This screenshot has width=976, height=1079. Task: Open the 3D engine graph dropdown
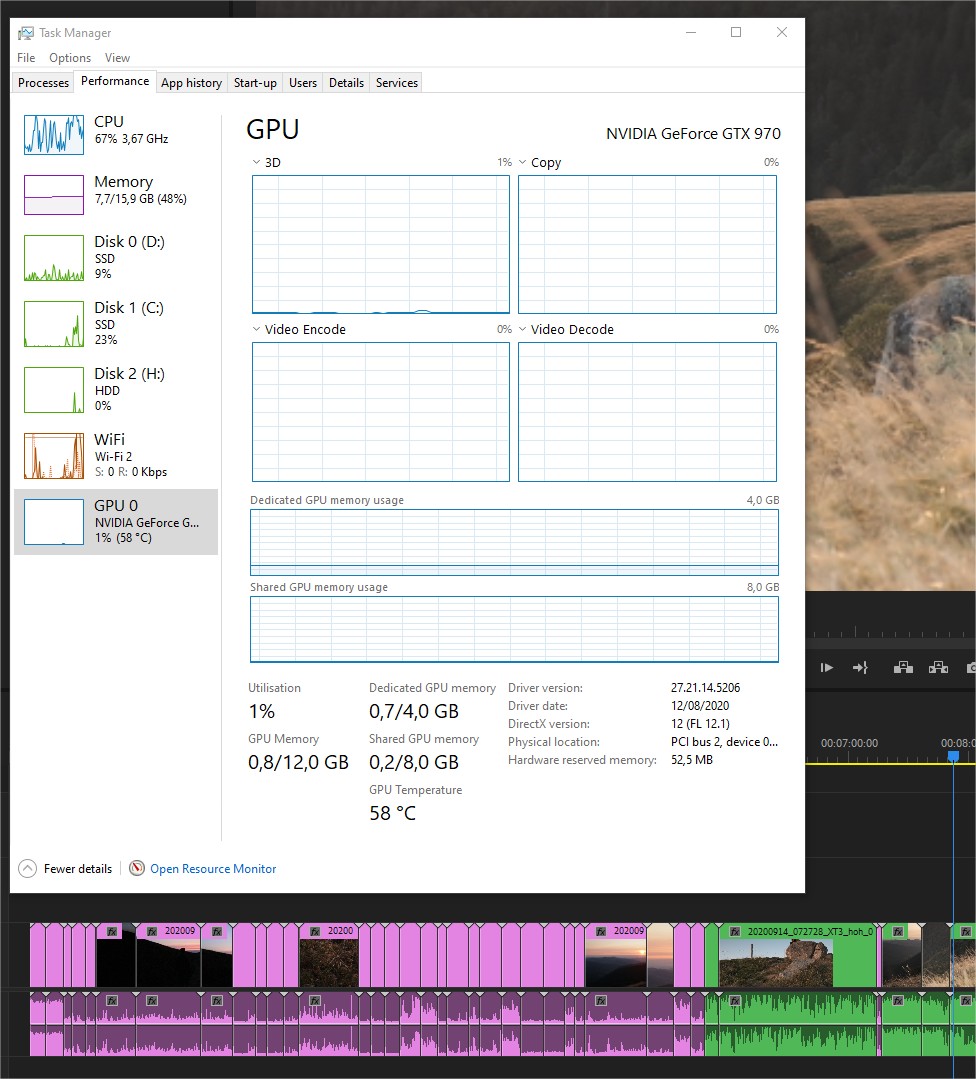click(x=256, y=162)
